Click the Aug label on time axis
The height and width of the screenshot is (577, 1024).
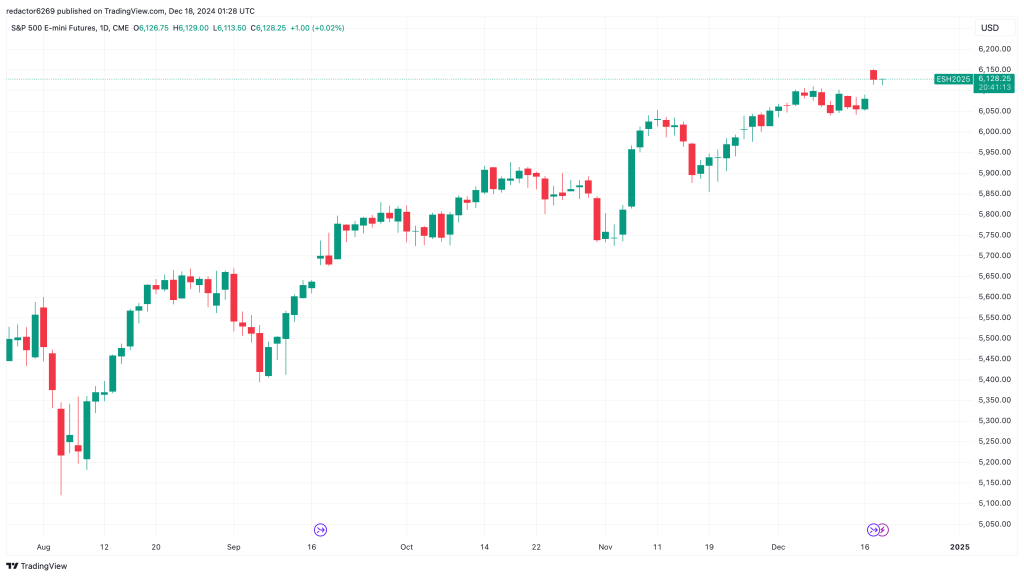tap(41, 548)
